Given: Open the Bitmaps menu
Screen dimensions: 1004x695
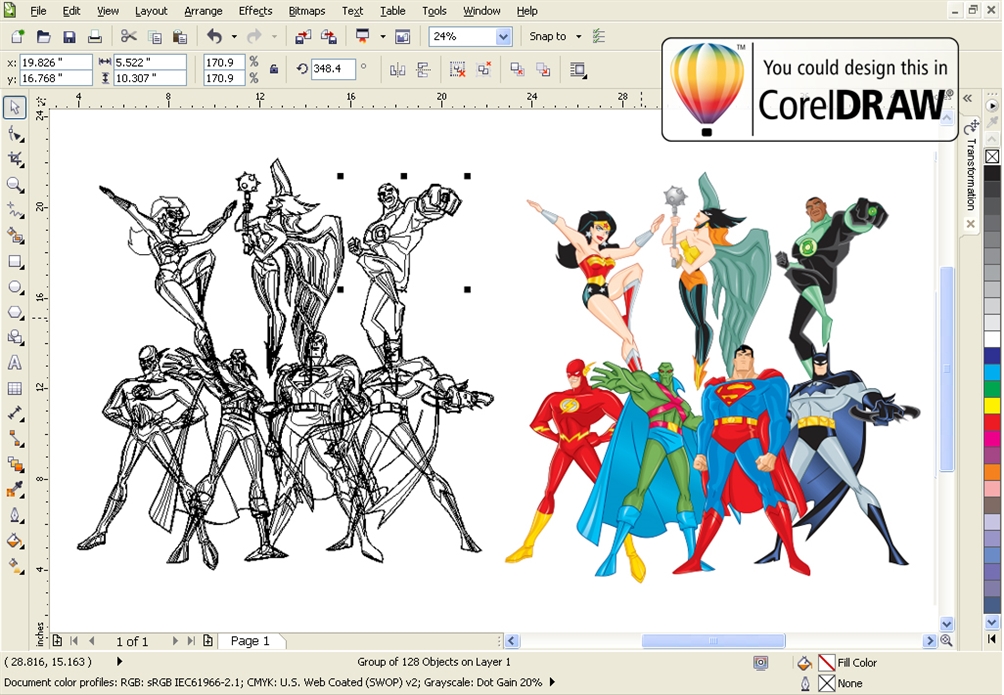Looking at the screenshot, I should click(306, 11).
